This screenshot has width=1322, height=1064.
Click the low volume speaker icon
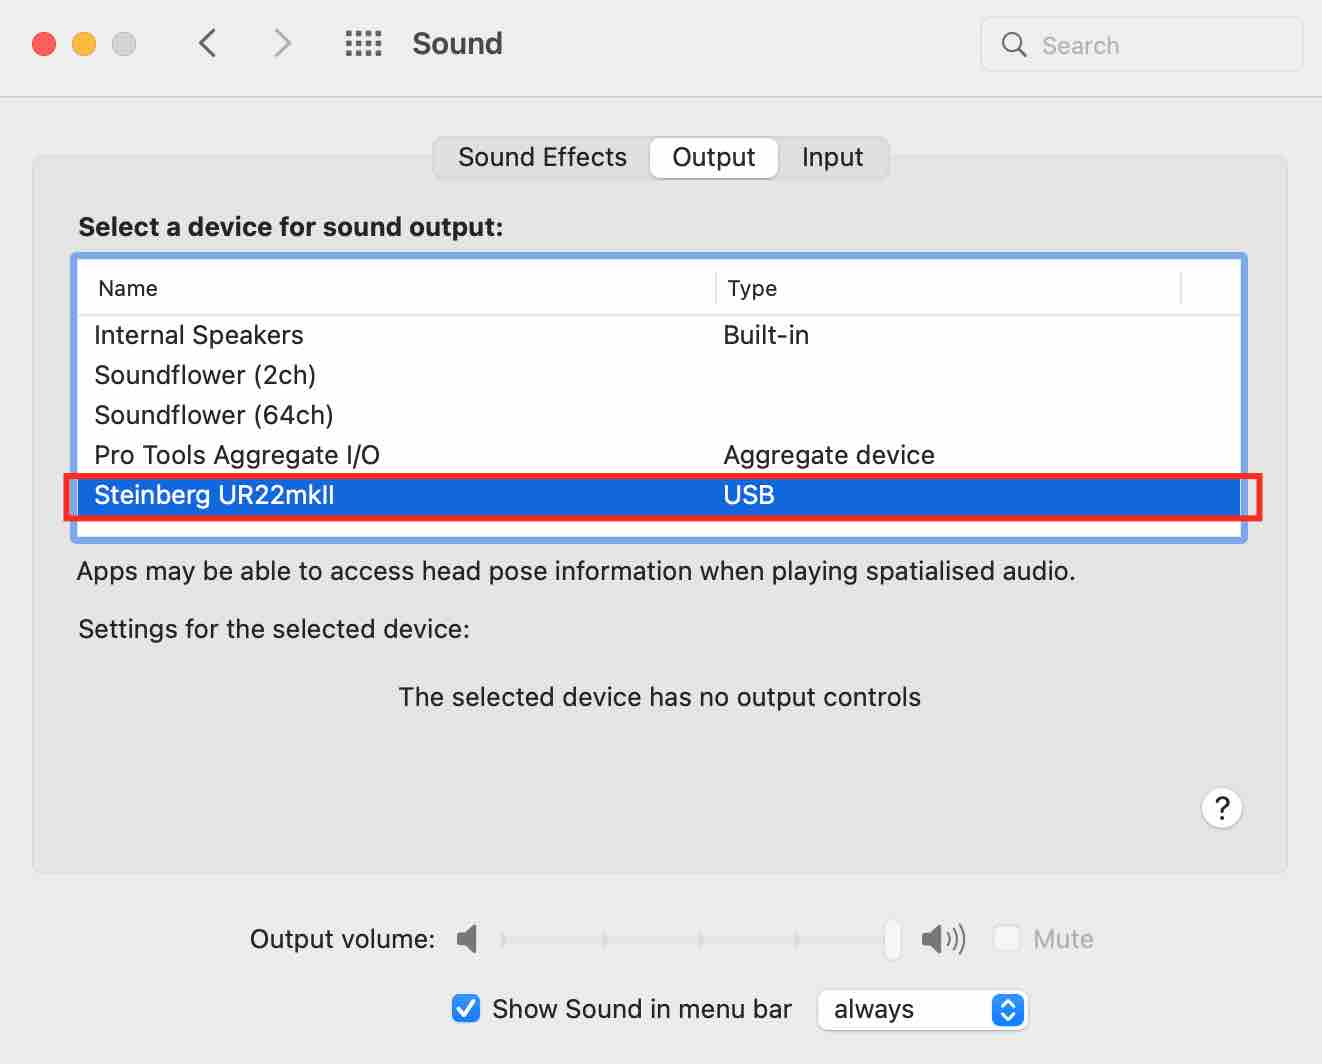[467, 939]
